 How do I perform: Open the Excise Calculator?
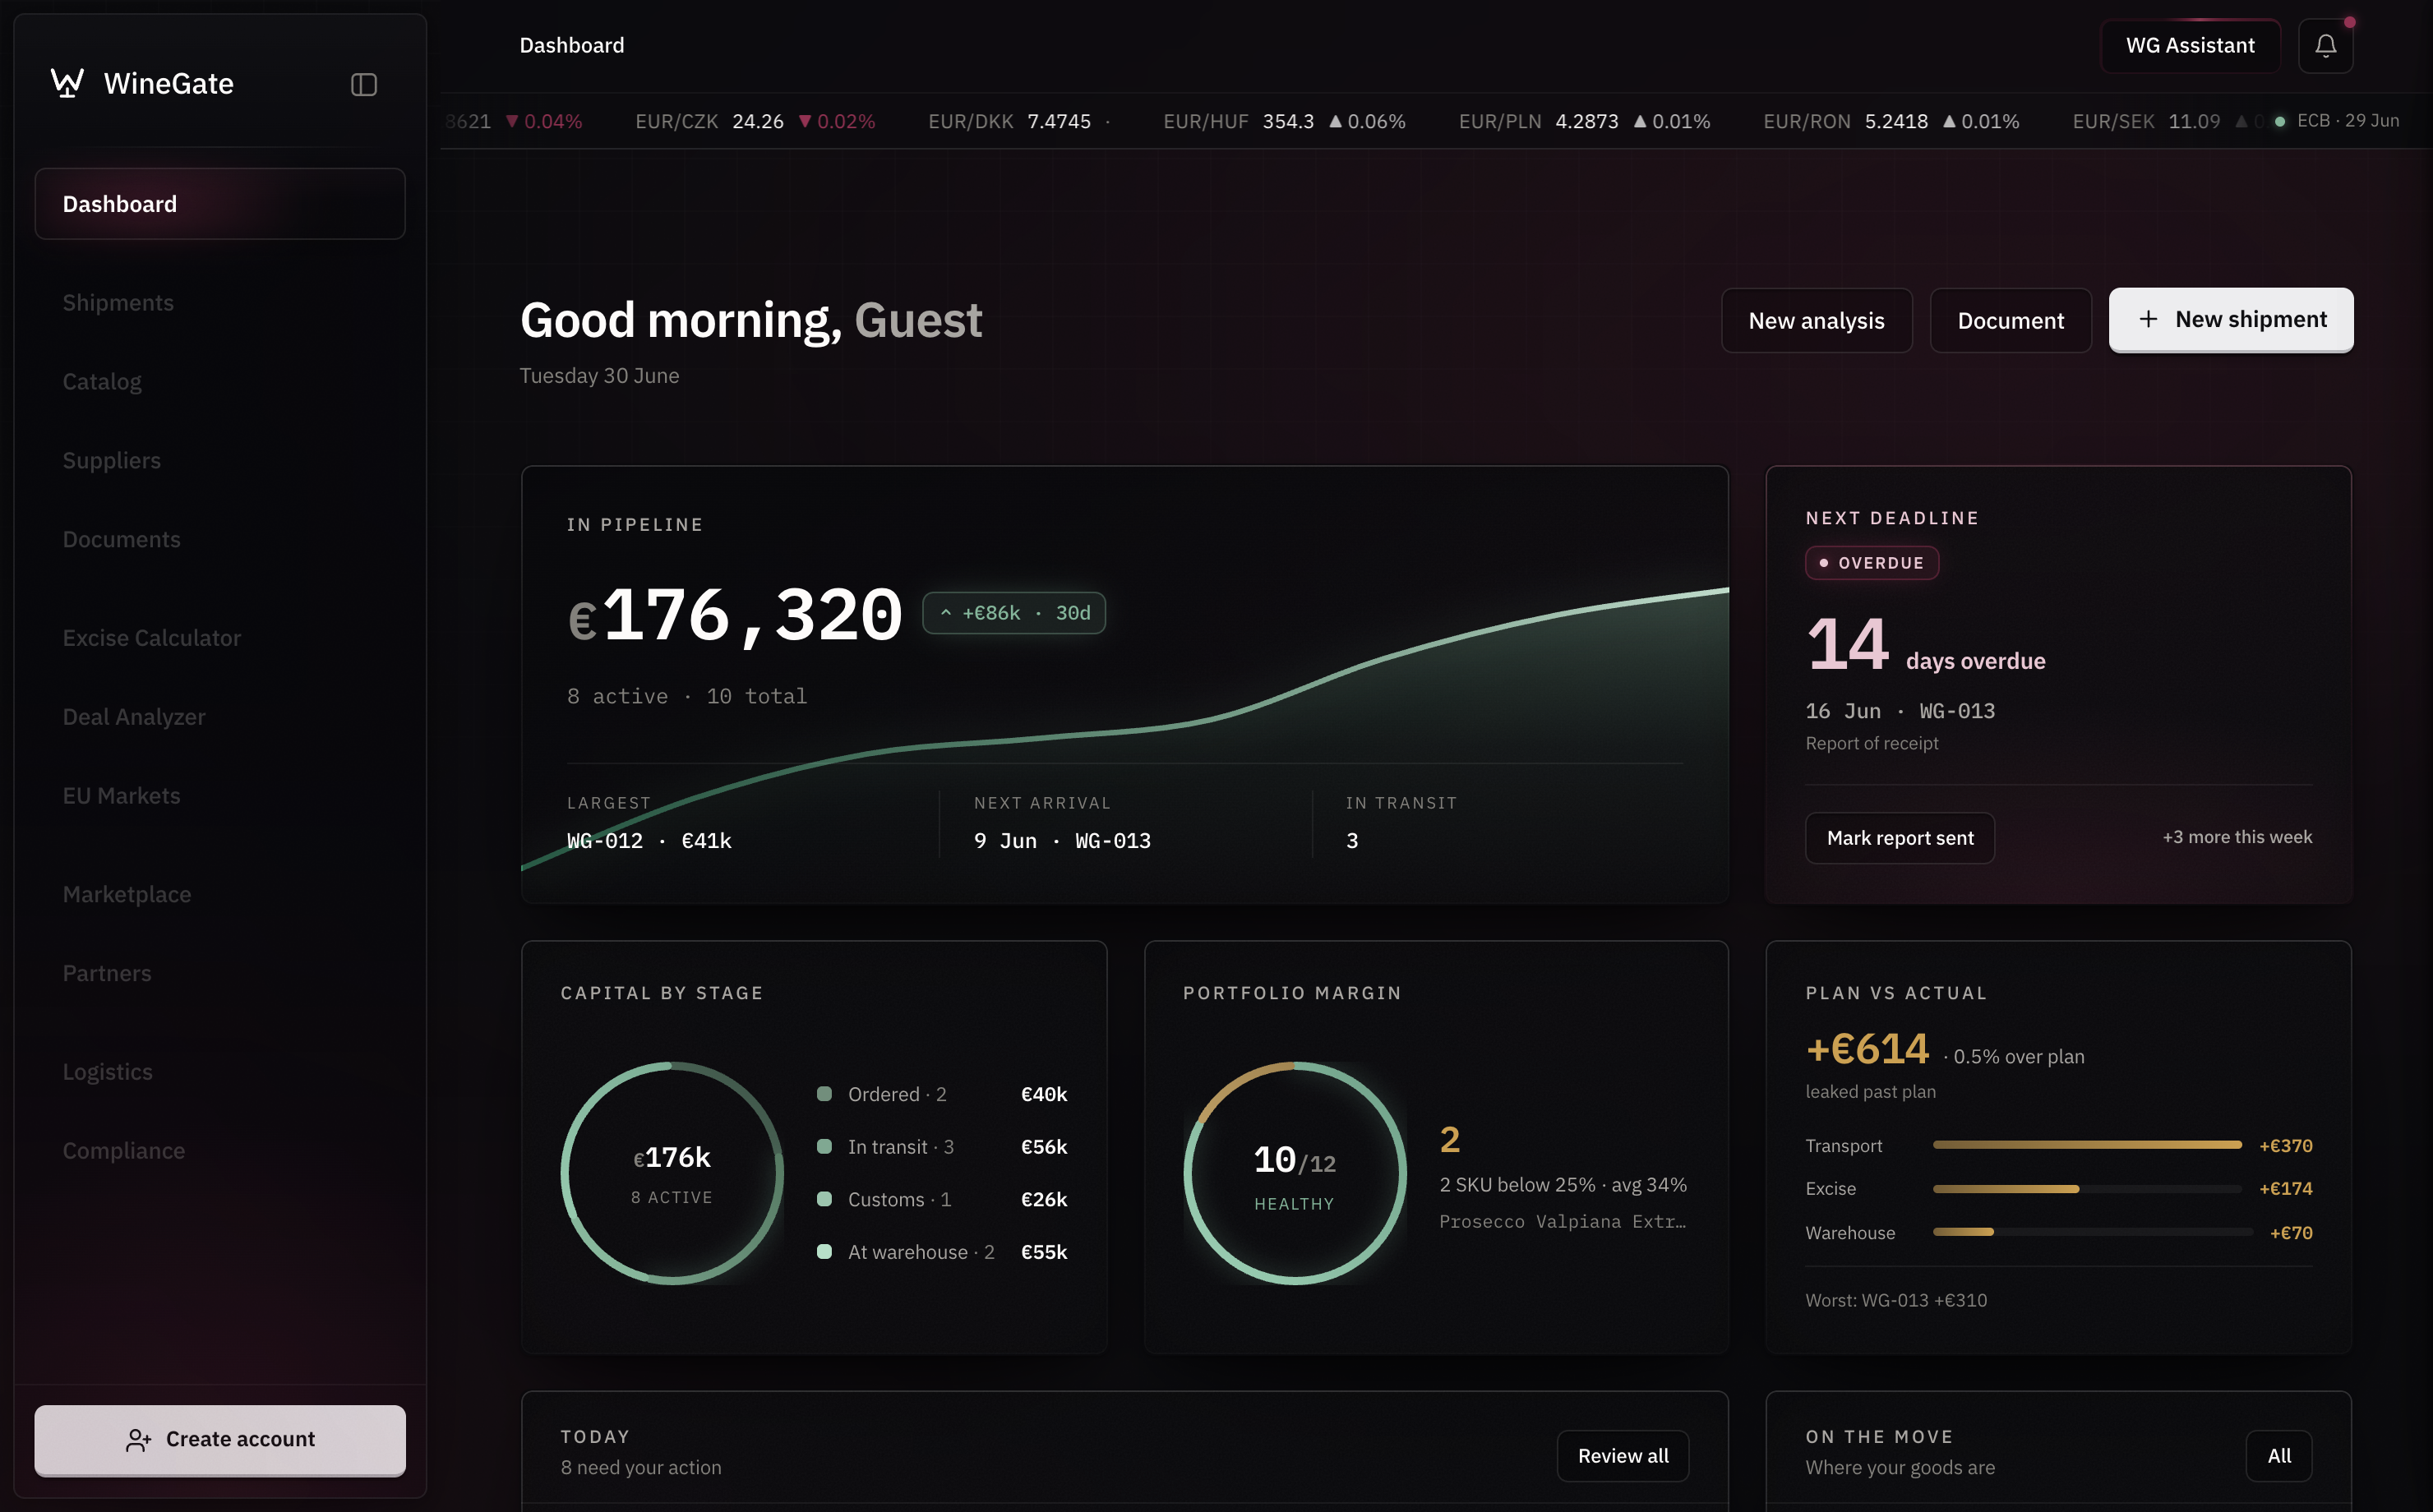pos(151,638)
